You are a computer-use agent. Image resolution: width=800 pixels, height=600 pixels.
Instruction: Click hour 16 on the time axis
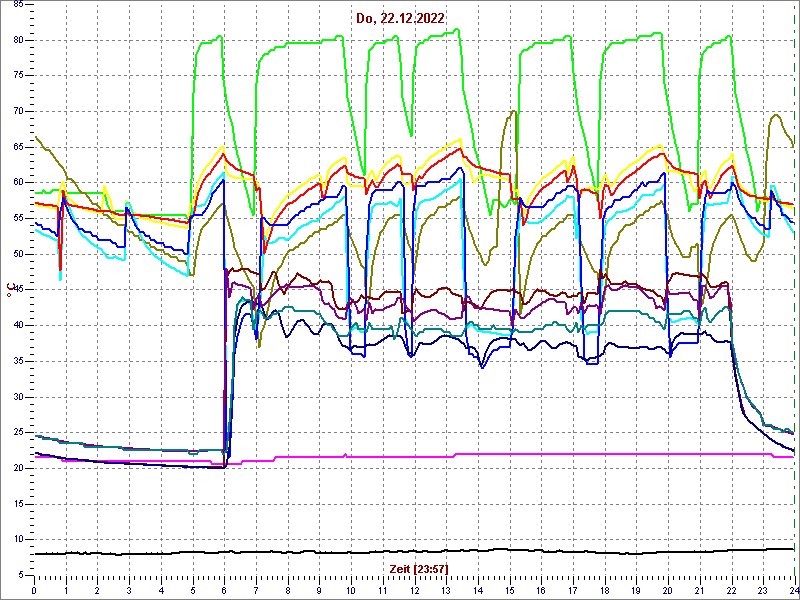541,590
